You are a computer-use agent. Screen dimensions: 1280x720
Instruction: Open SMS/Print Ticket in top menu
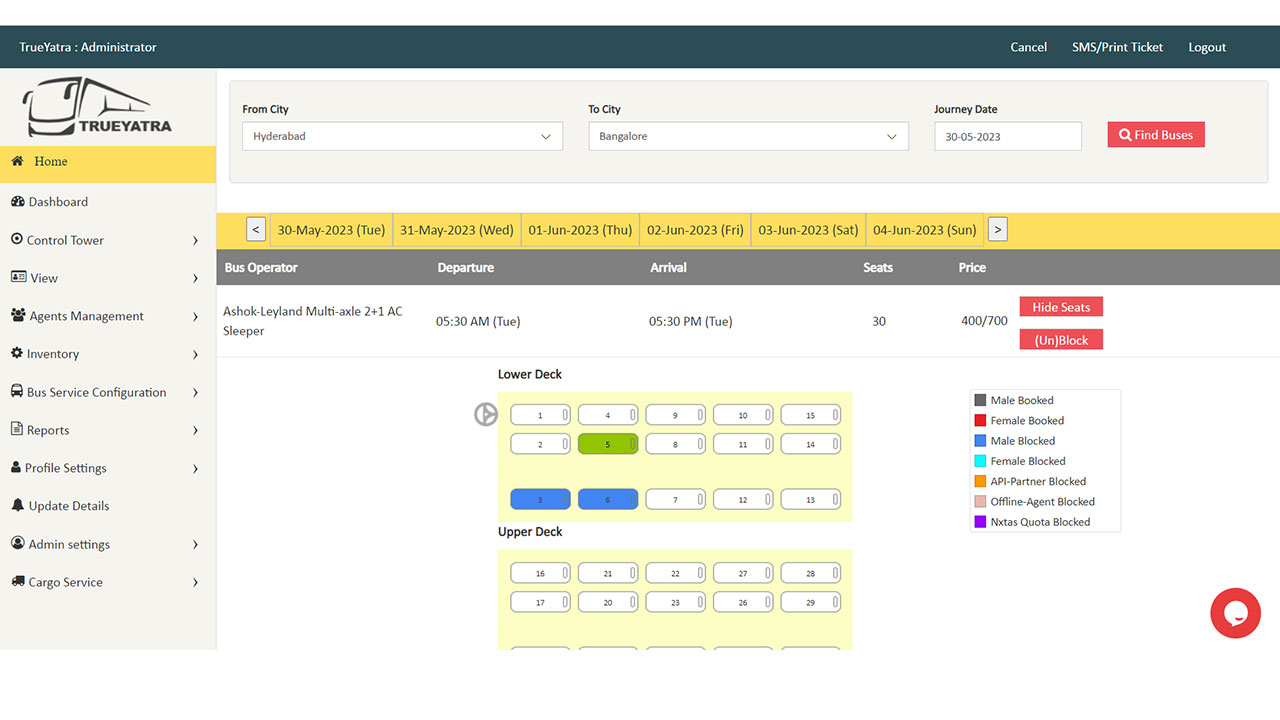[1117, 47]
